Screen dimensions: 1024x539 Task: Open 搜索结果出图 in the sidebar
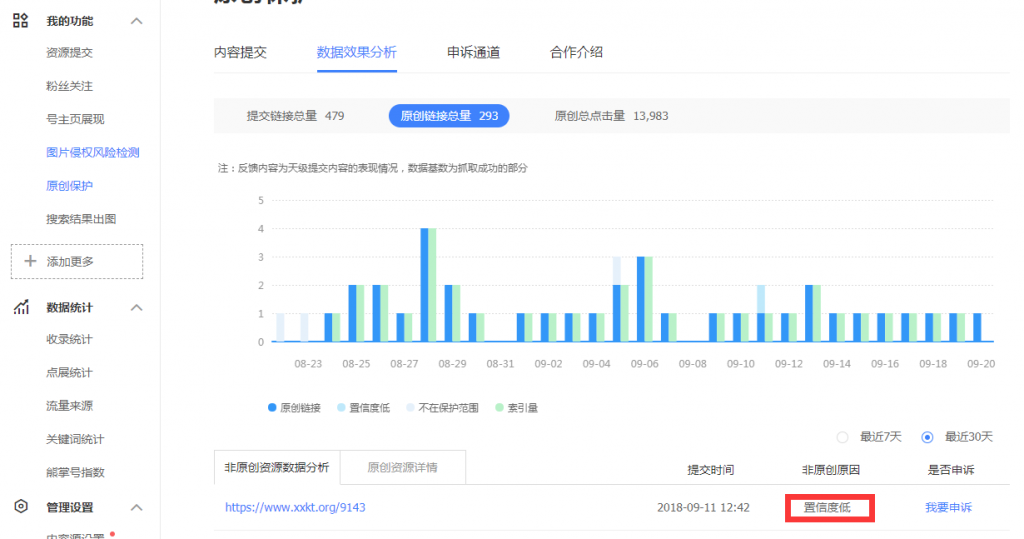click(x=81, y=219)
